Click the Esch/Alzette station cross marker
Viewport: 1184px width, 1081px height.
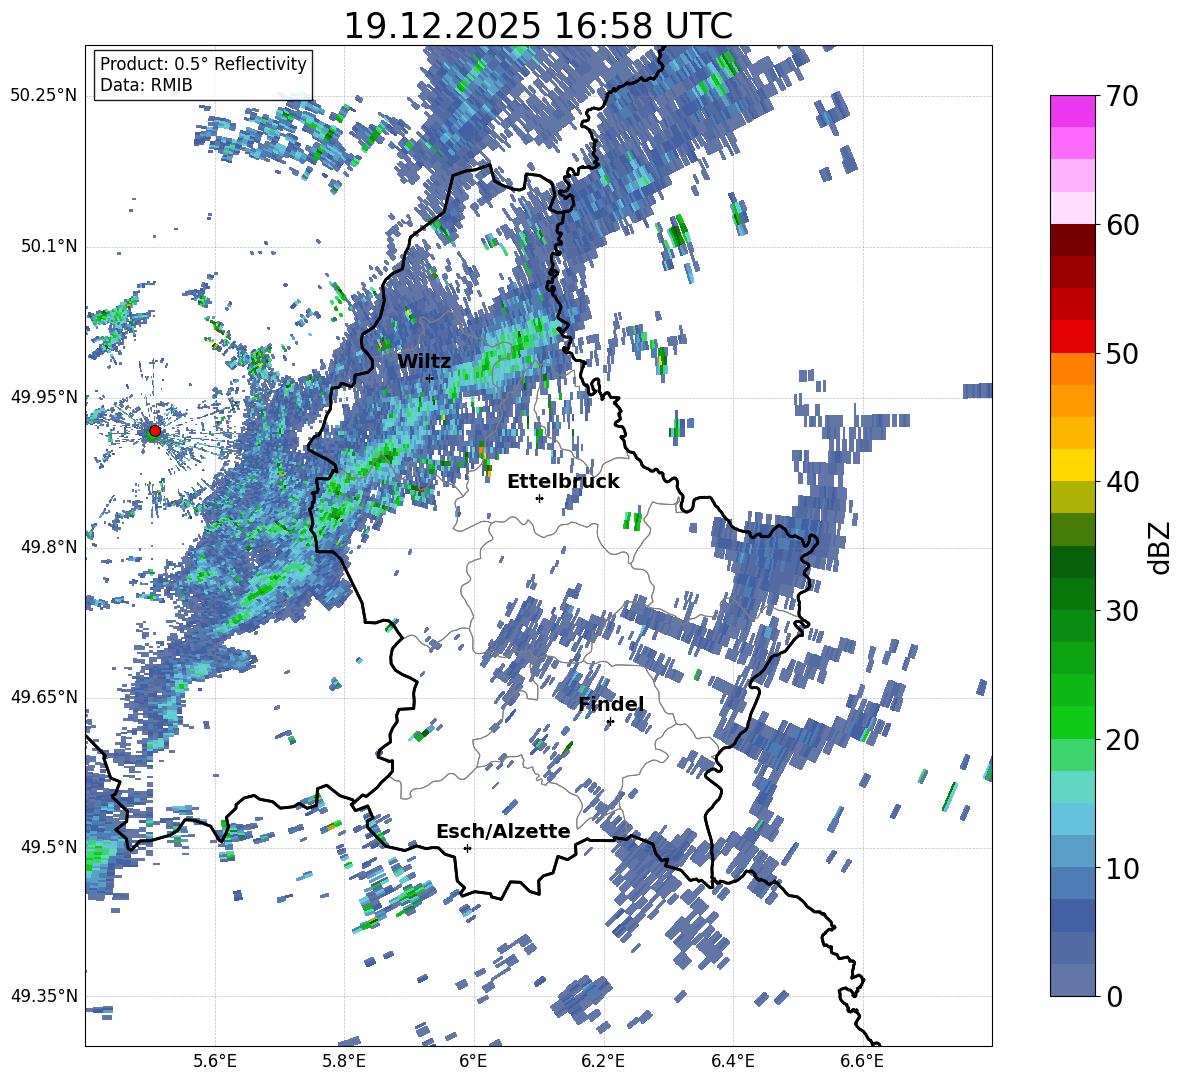pyautogui.click(x=467, y=848)
